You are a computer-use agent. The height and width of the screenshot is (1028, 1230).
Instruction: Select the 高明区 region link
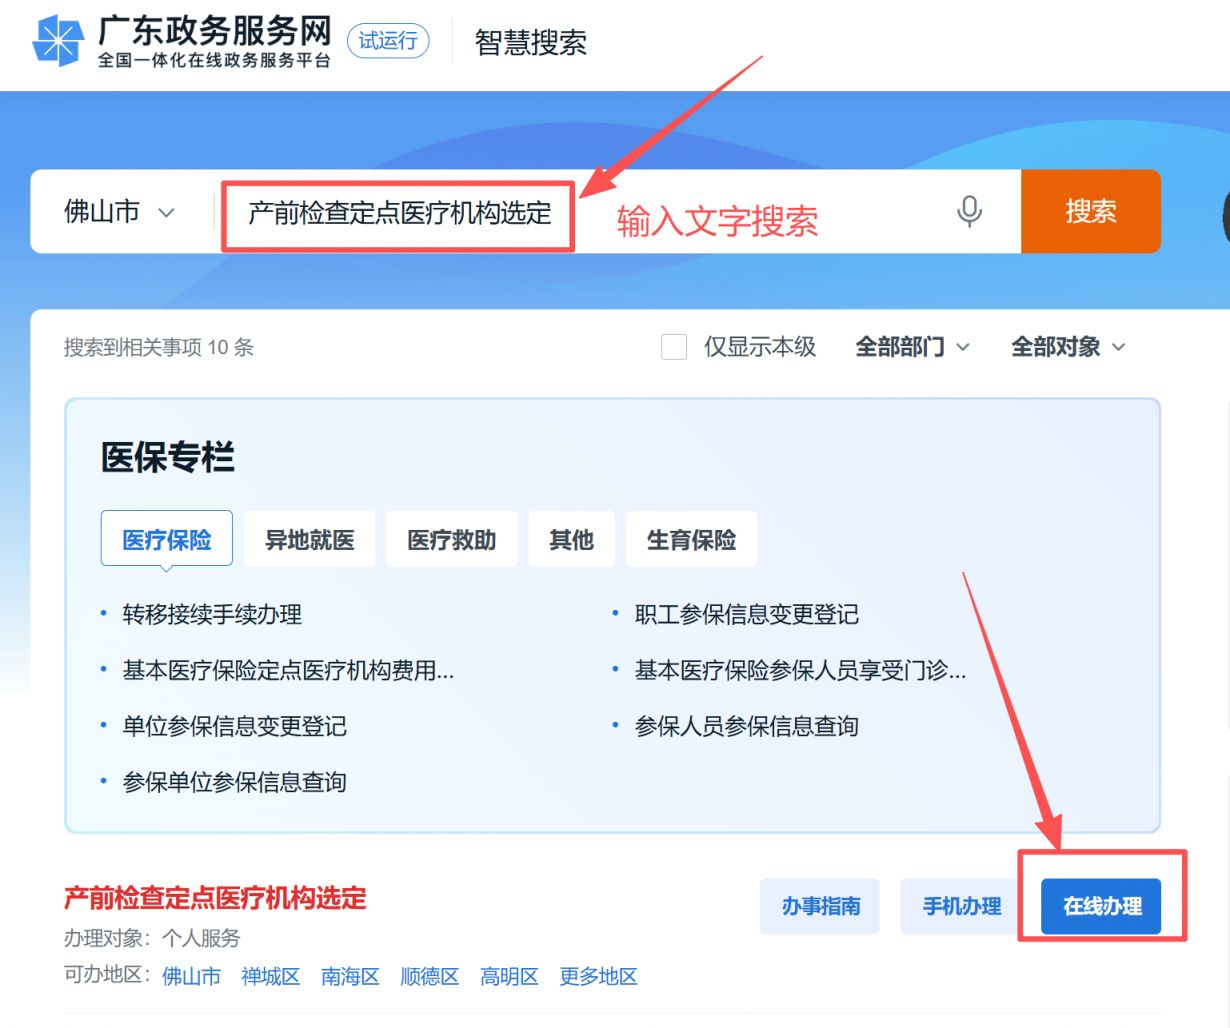(x=509, y=976)
